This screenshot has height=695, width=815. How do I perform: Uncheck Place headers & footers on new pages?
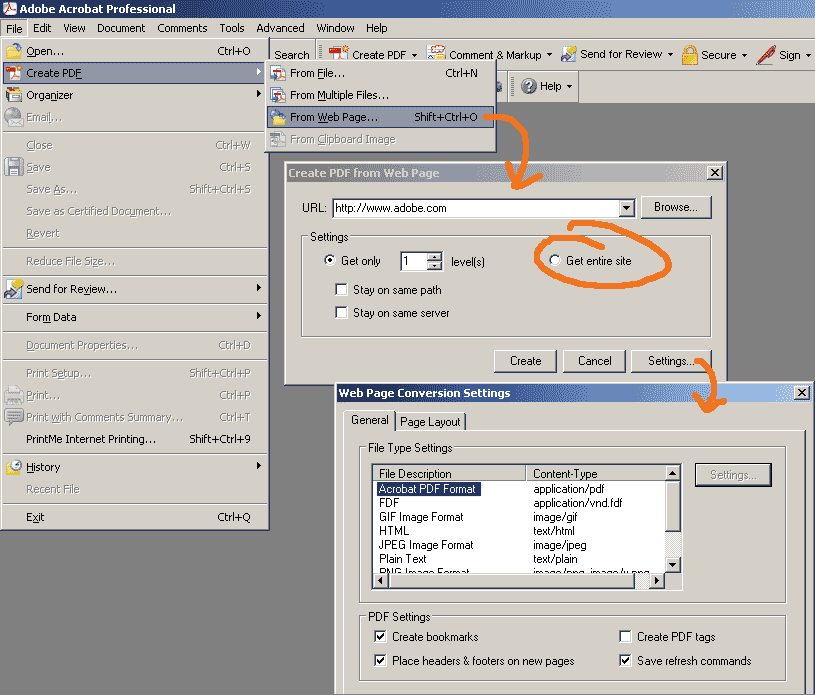[380, 660]
